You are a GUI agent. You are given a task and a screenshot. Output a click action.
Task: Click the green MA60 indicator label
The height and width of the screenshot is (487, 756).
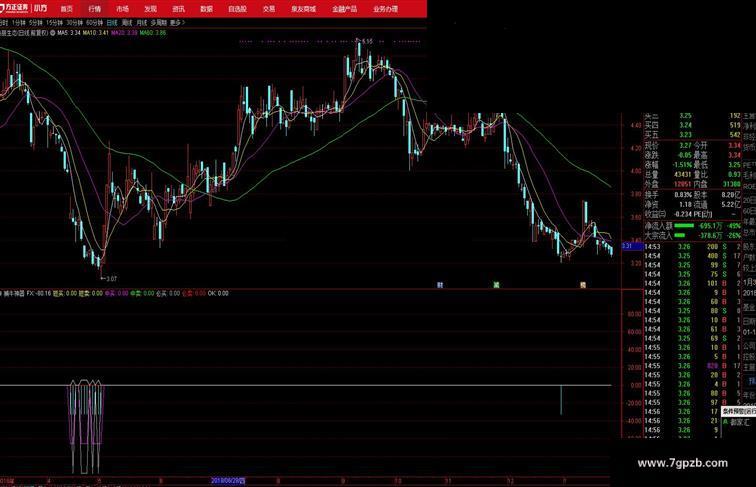(x=153, y=33)
